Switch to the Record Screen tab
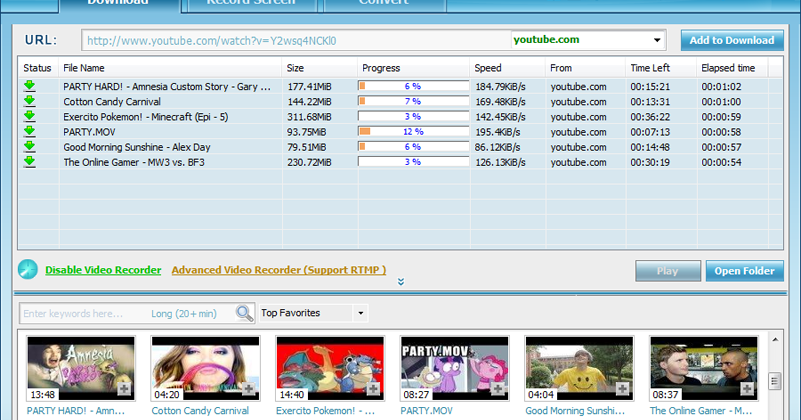 point(251,4)
